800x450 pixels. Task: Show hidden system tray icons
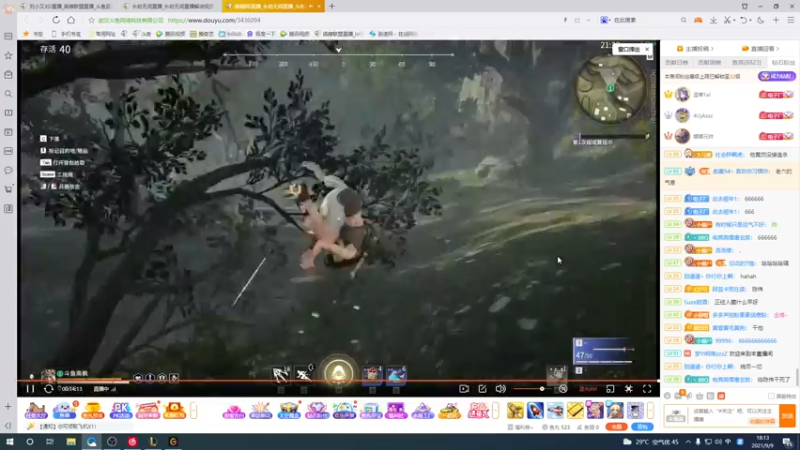click(688, 442)
